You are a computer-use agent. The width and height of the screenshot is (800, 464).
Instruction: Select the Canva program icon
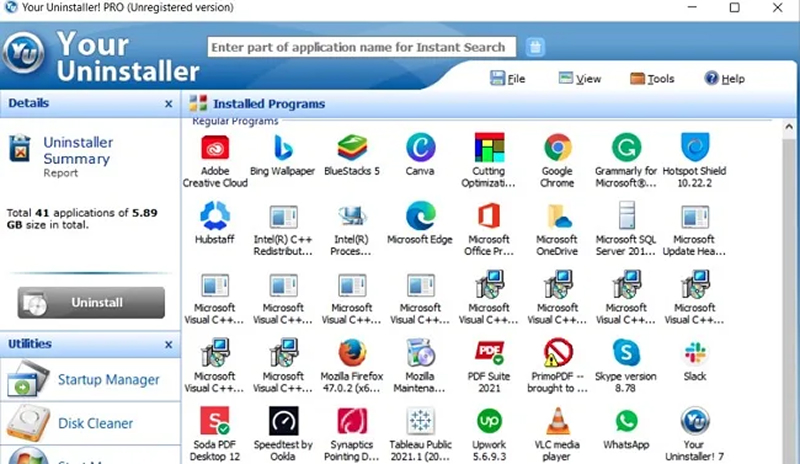(x=420, y=148)
